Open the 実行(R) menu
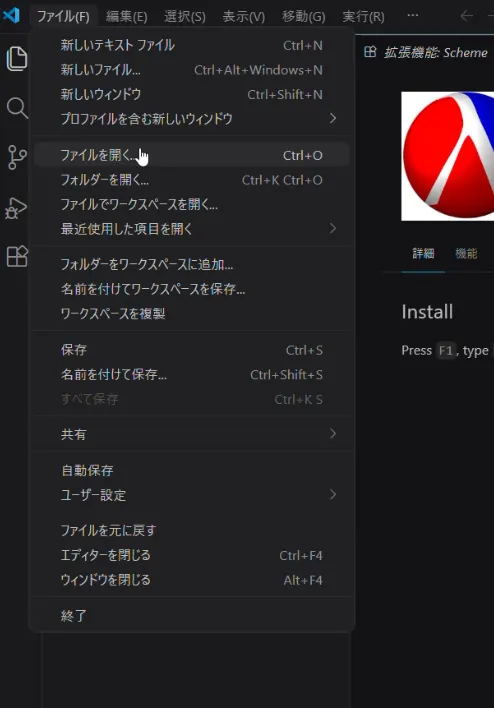The image size is (494, 708). coord(363,16)
